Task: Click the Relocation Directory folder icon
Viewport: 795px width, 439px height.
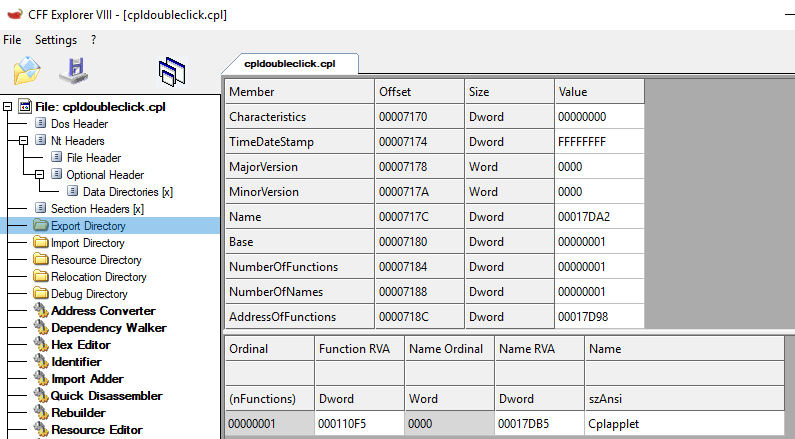Action: [41, 276]
